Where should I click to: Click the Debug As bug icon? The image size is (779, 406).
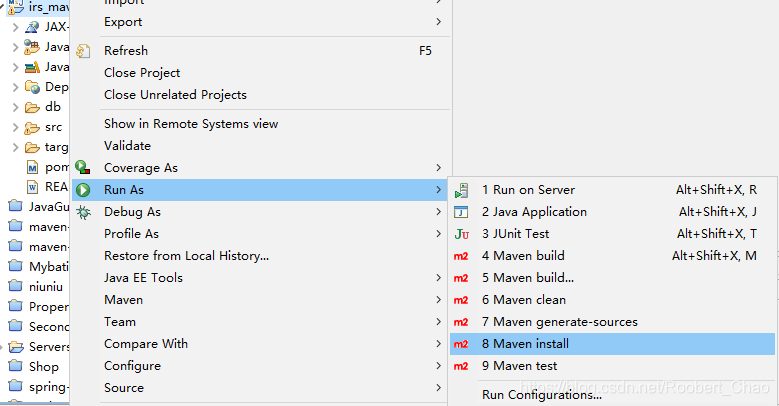[x=83, y=213]
